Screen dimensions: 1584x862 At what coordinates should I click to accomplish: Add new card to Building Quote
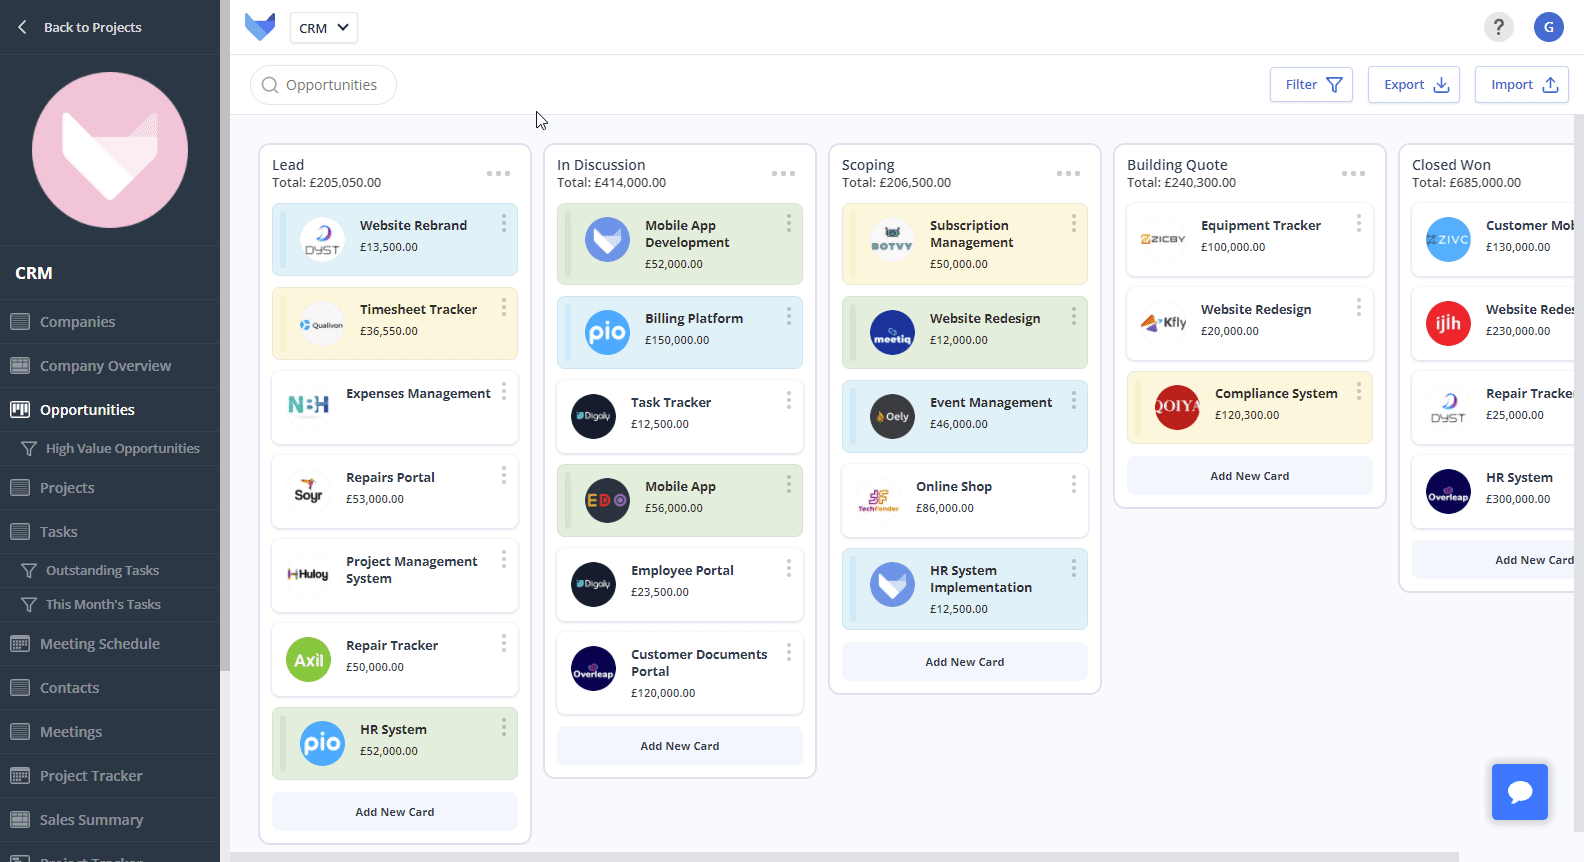1249,476
